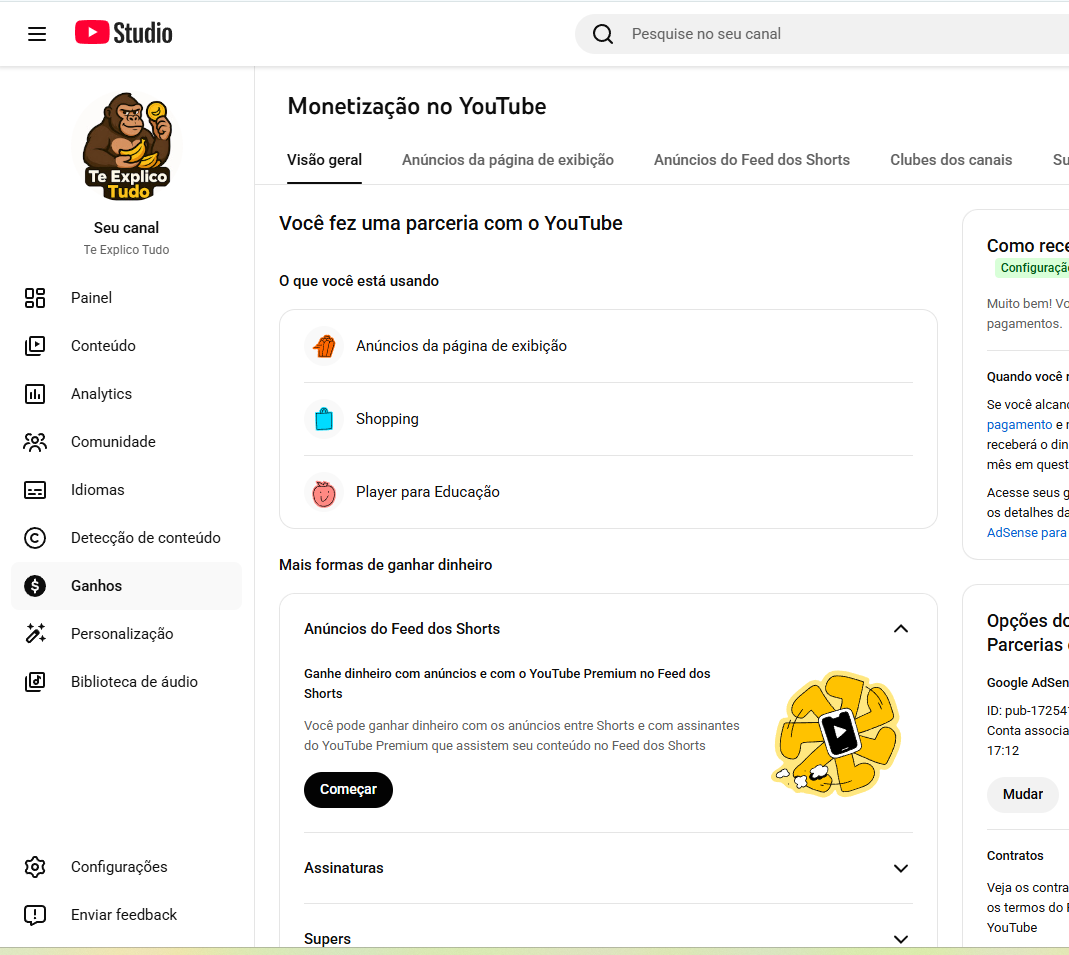This screenshot has width=1069, height=955.
Task: Switch to the Visão geral tab
Action: (325, 160)
